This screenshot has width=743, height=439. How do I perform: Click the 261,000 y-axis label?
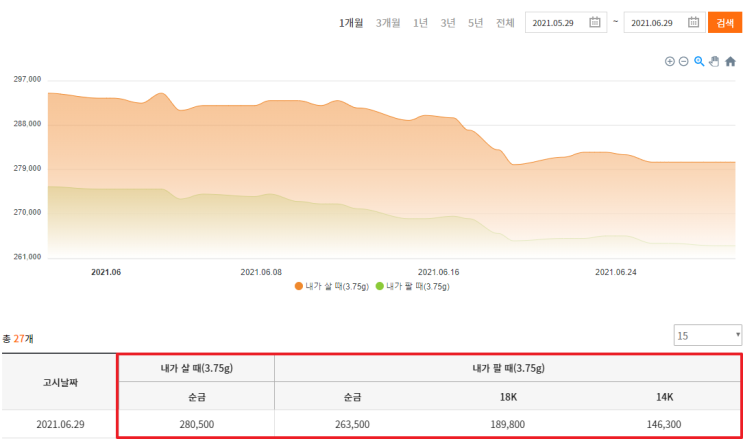click(27, 257)
